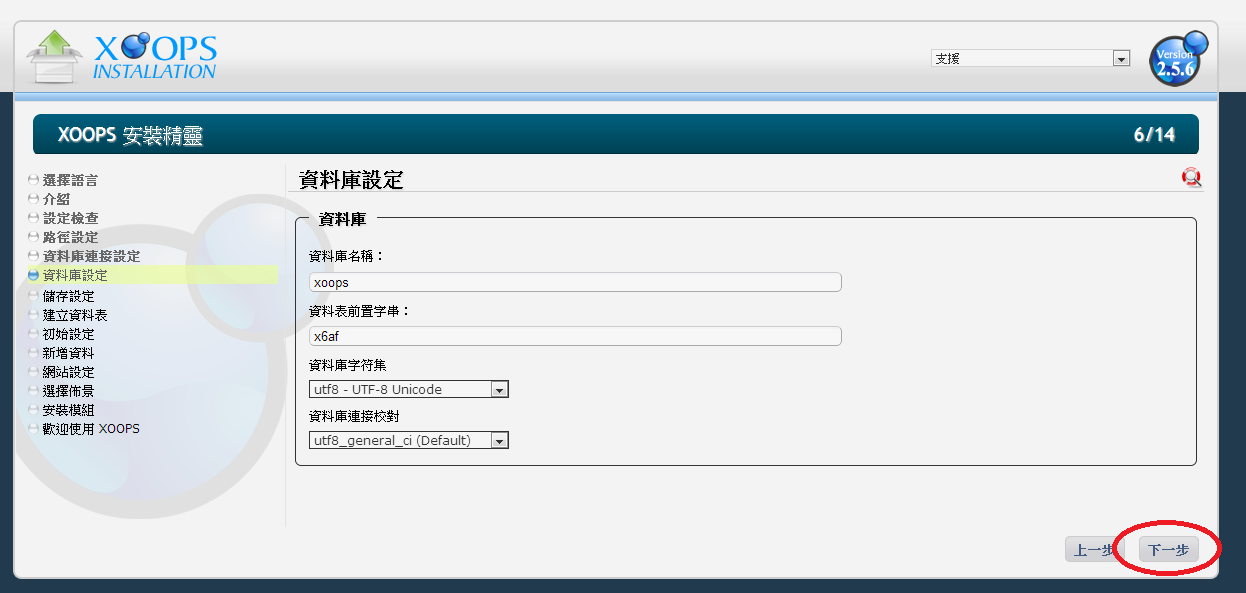Click the XOOPS 安裝精靈 title

point(130,135)
